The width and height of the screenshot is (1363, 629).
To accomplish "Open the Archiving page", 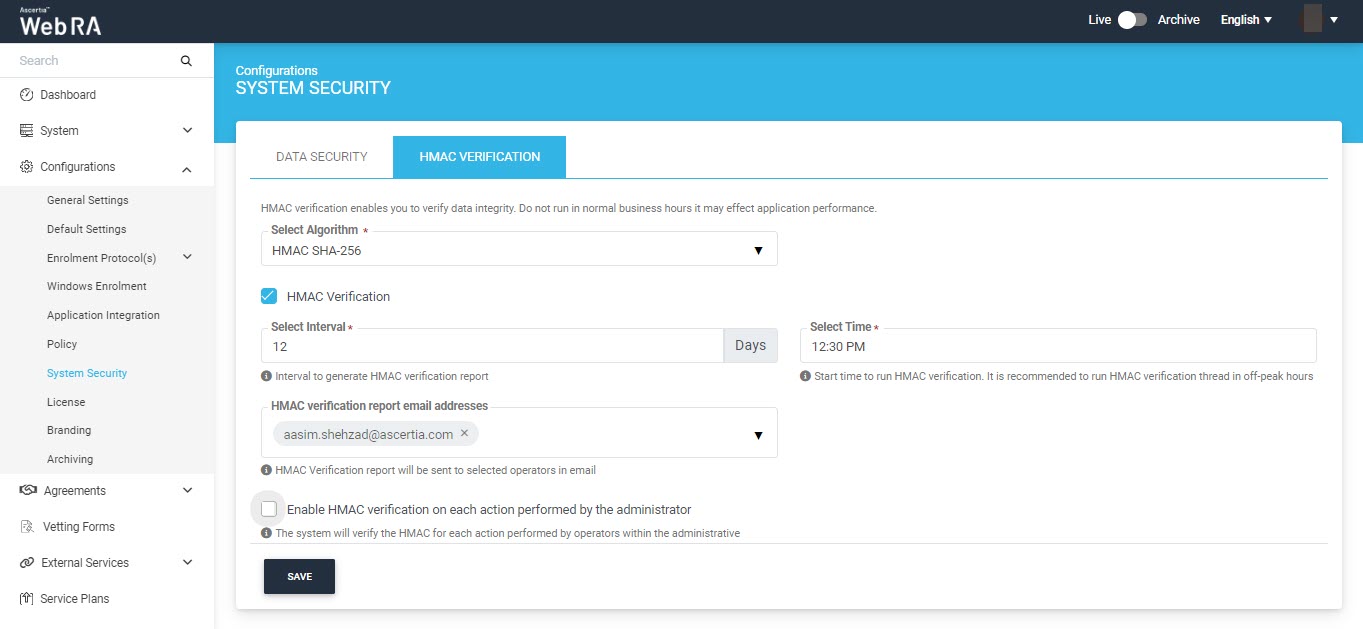I will coord(70,459).
